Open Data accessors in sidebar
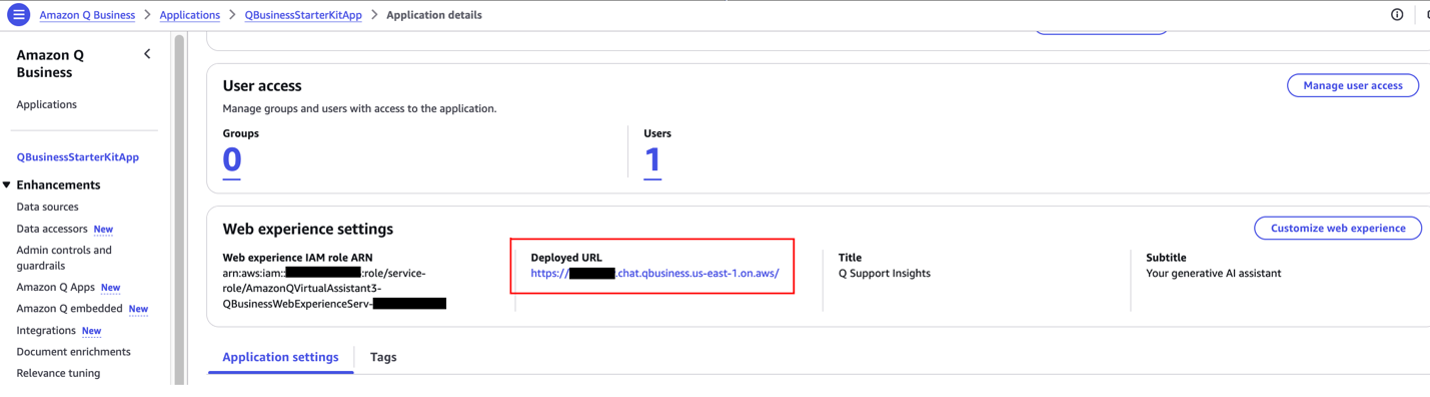1430x397 pixels. (52, 229)
